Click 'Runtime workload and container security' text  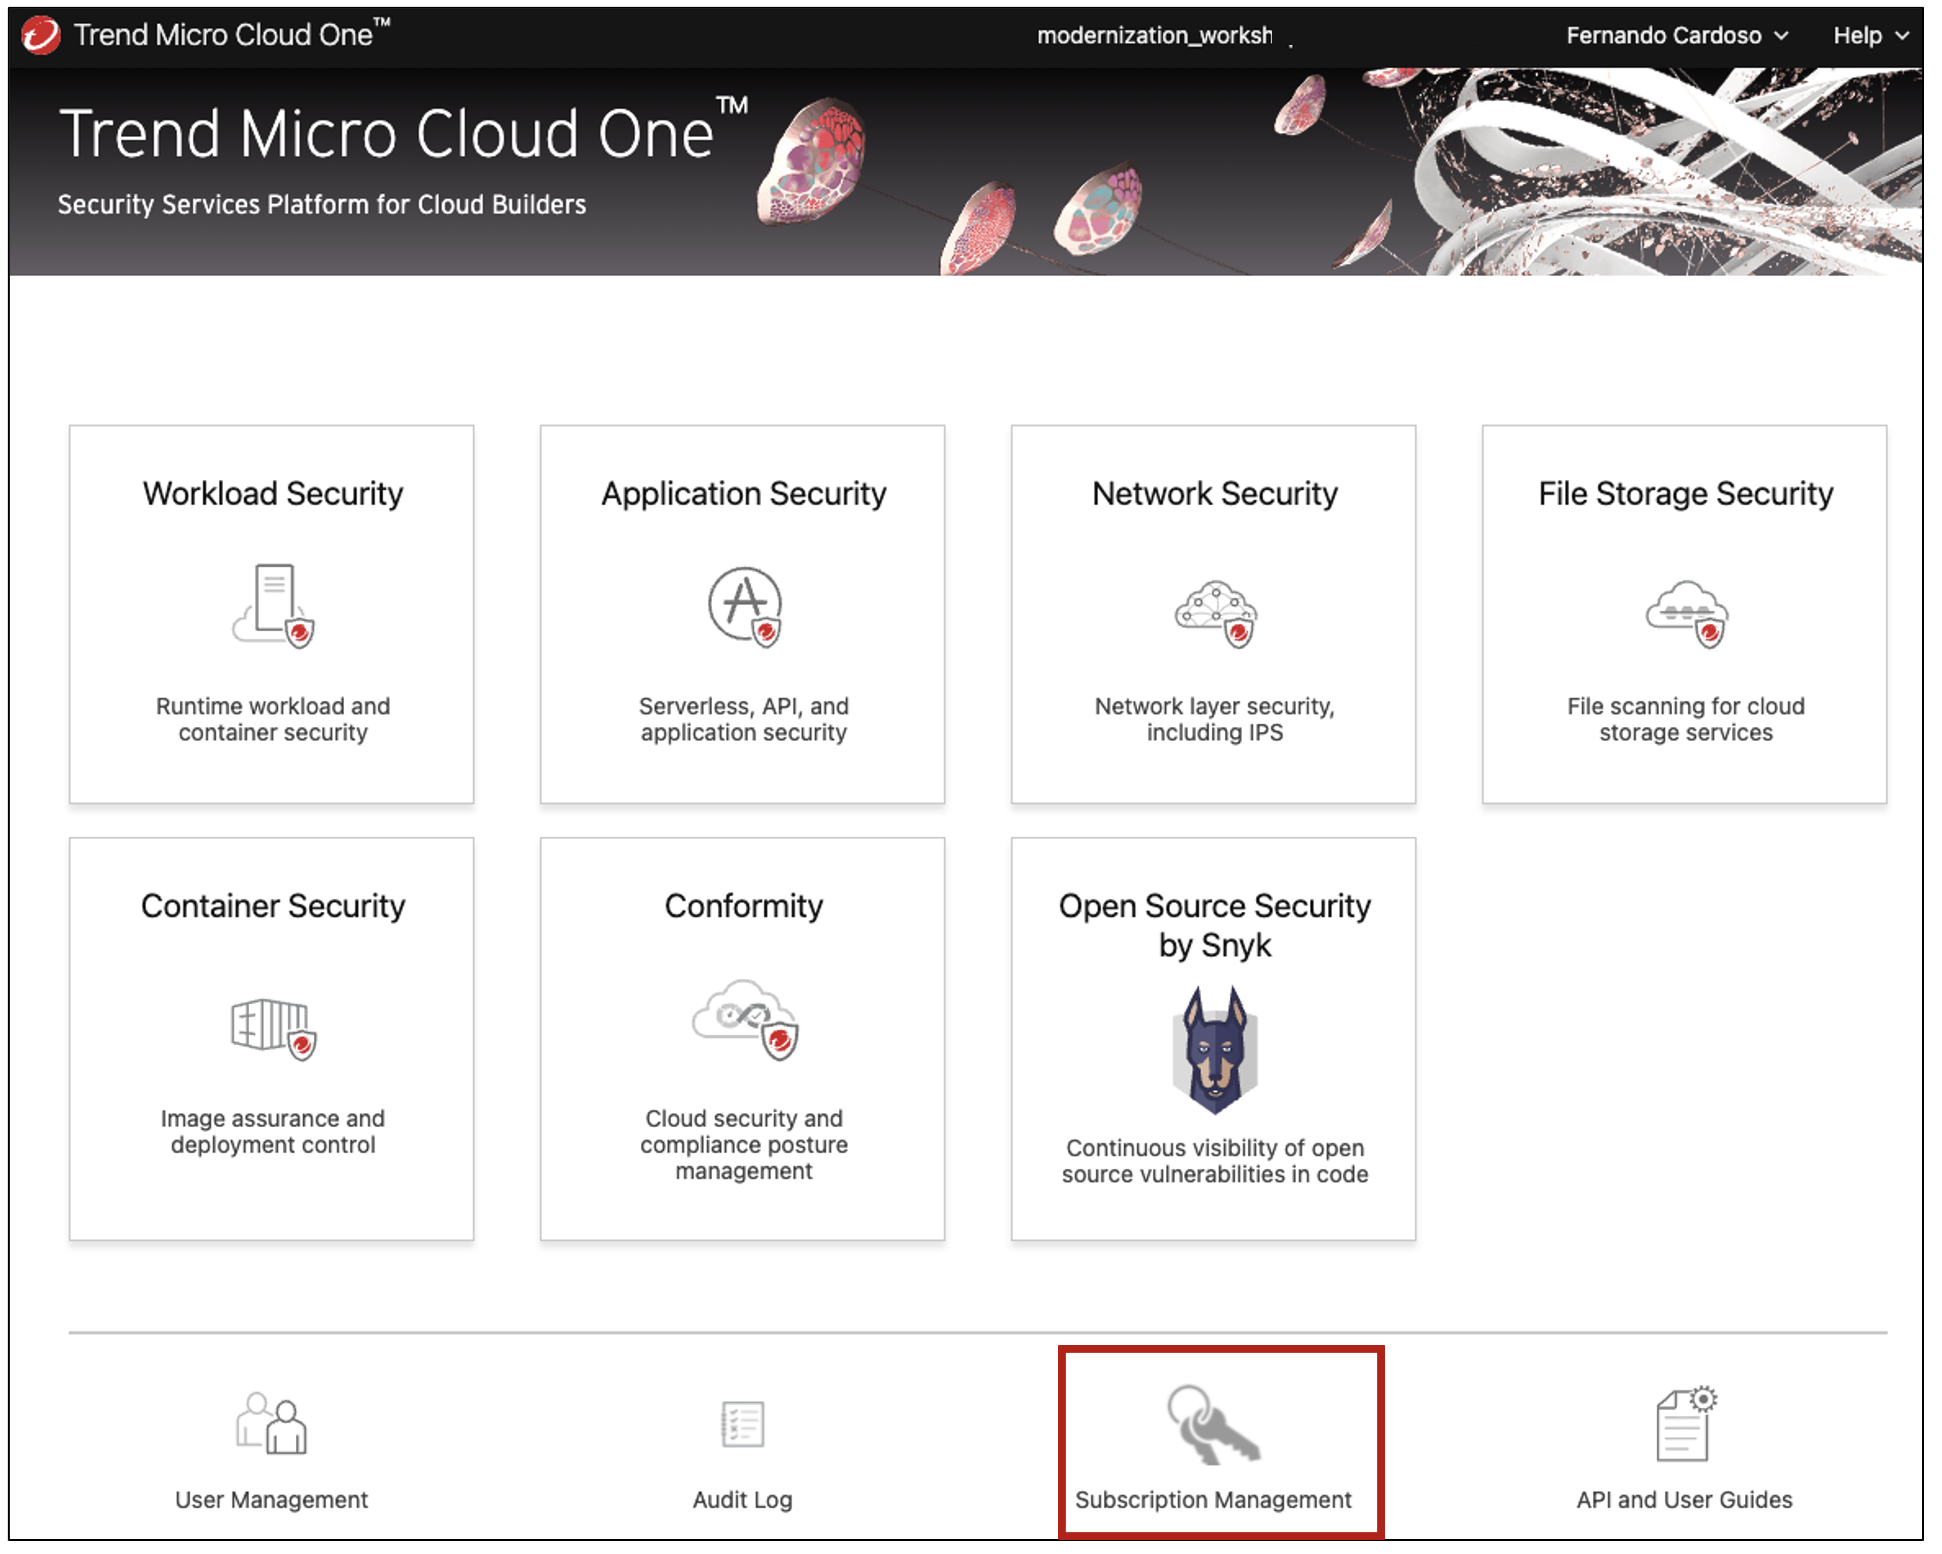click(273, 719)
